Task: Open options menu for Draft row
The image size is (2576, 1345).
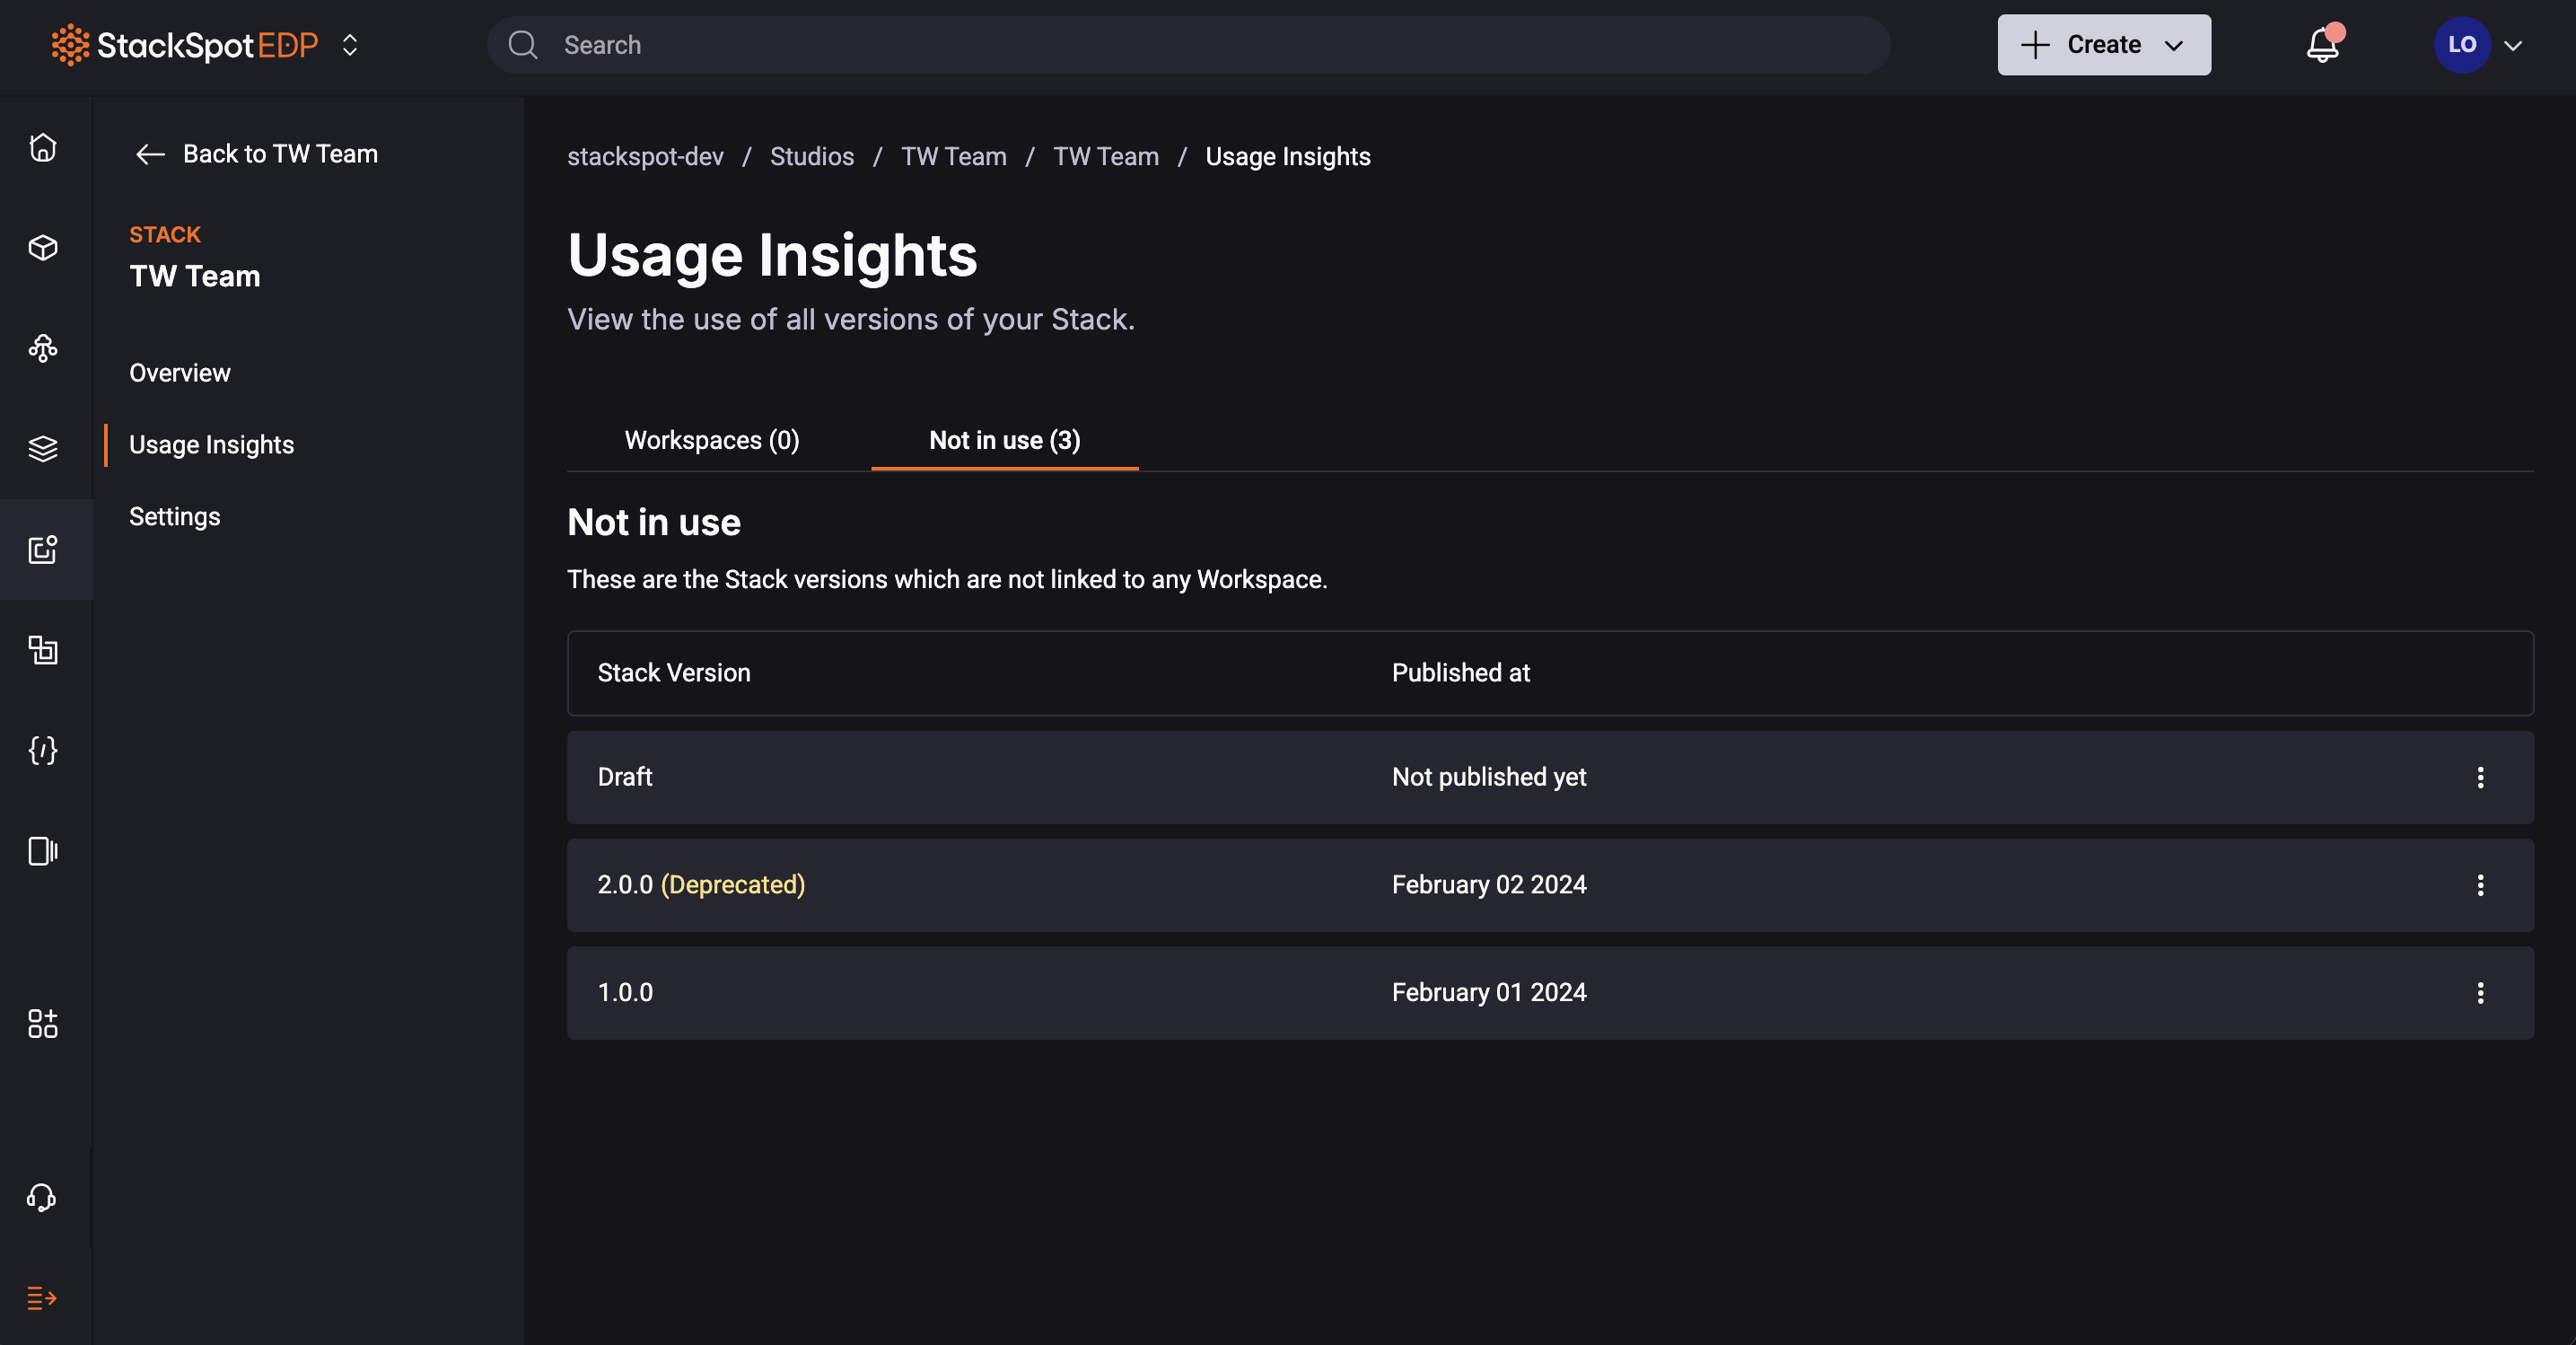Action: coord(2480,778)
